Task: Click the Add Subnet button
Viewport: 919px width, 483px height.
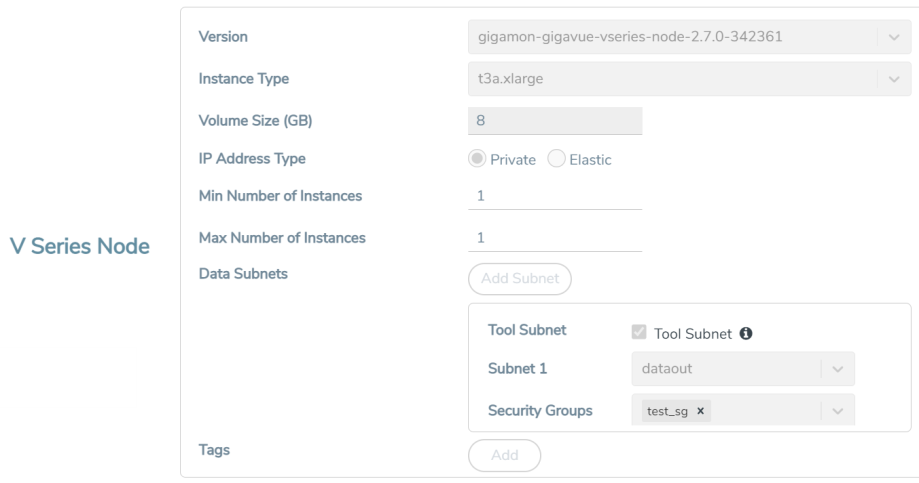Action: [519, 278]
